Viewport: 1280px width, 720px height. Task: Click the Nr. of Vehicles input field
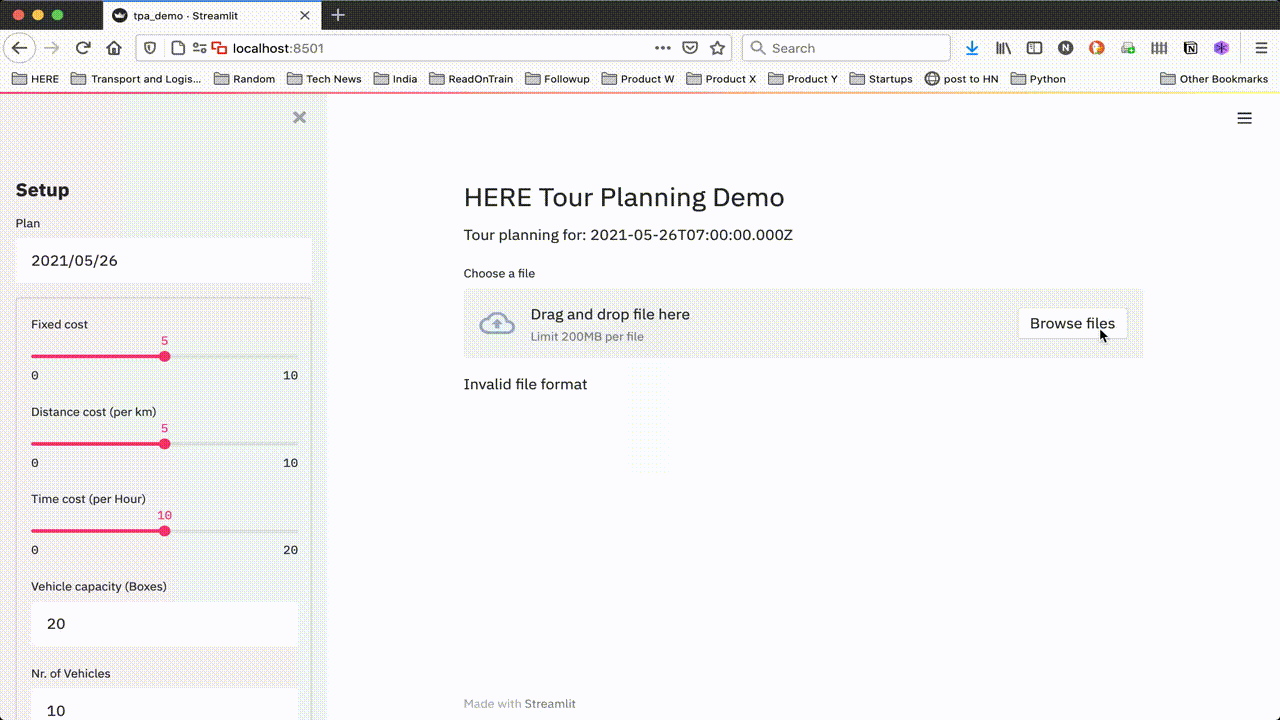[164, 704]
